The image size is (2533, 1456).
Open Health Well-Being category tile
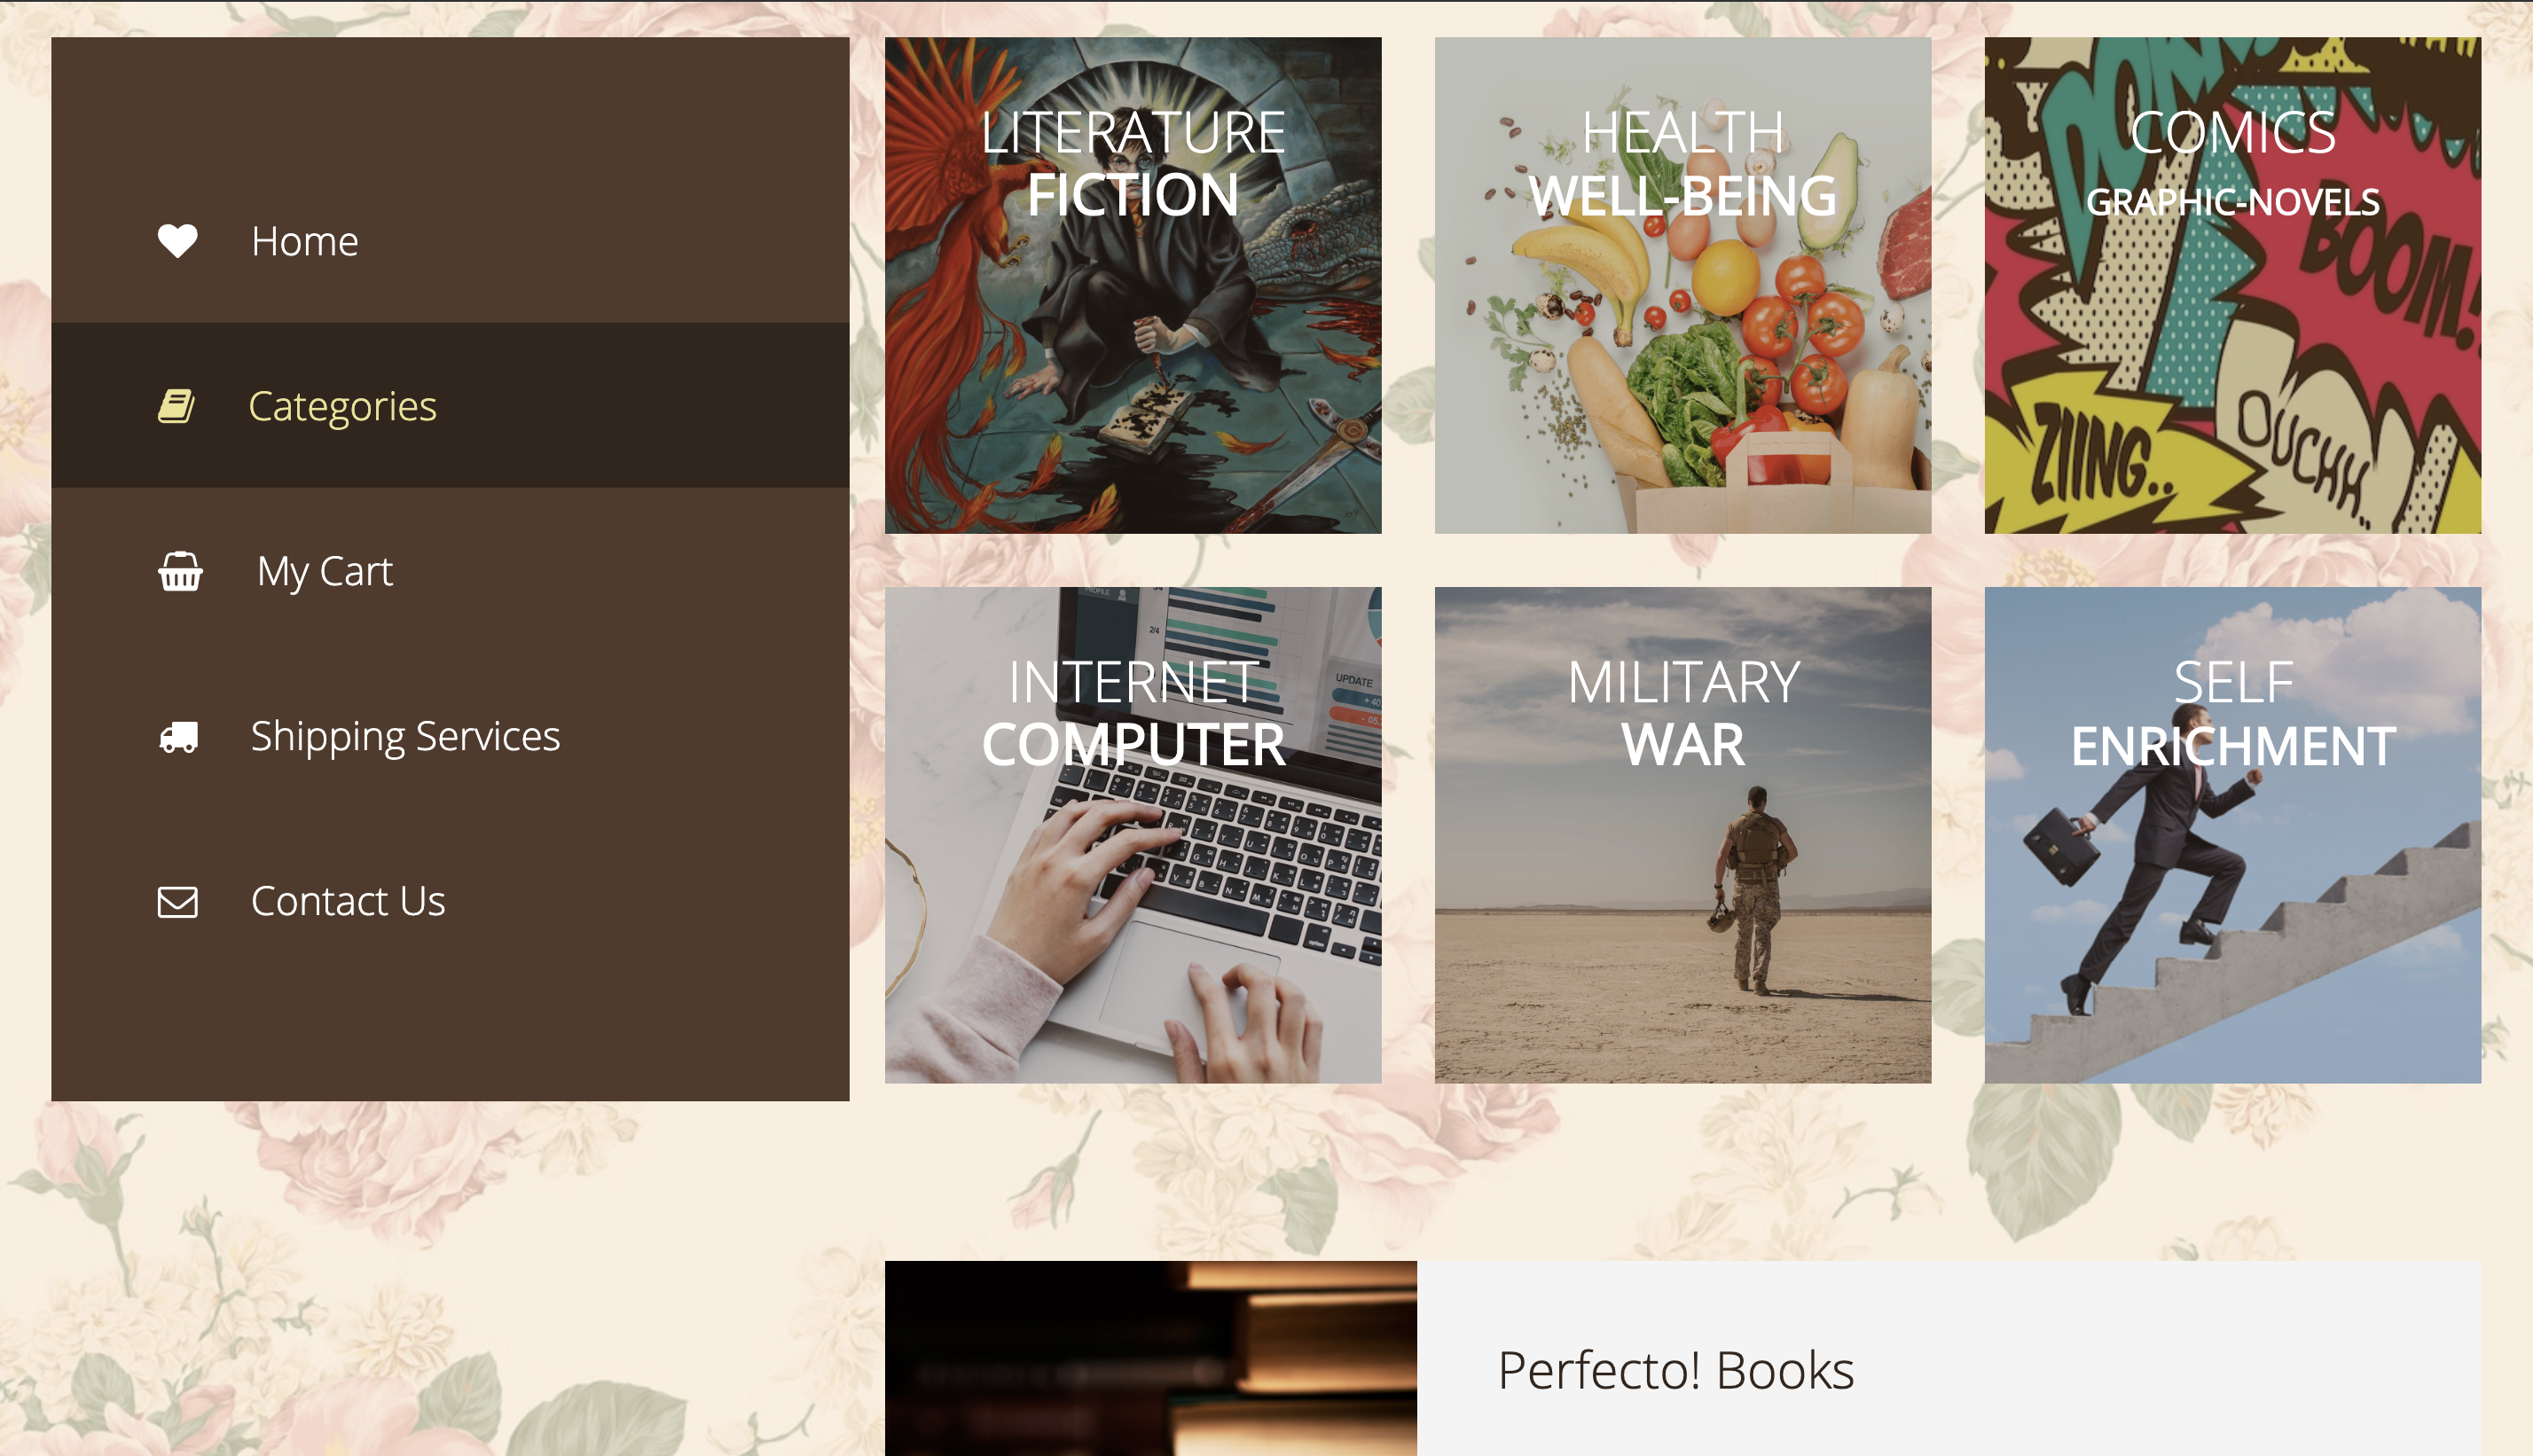point(1683,285)
